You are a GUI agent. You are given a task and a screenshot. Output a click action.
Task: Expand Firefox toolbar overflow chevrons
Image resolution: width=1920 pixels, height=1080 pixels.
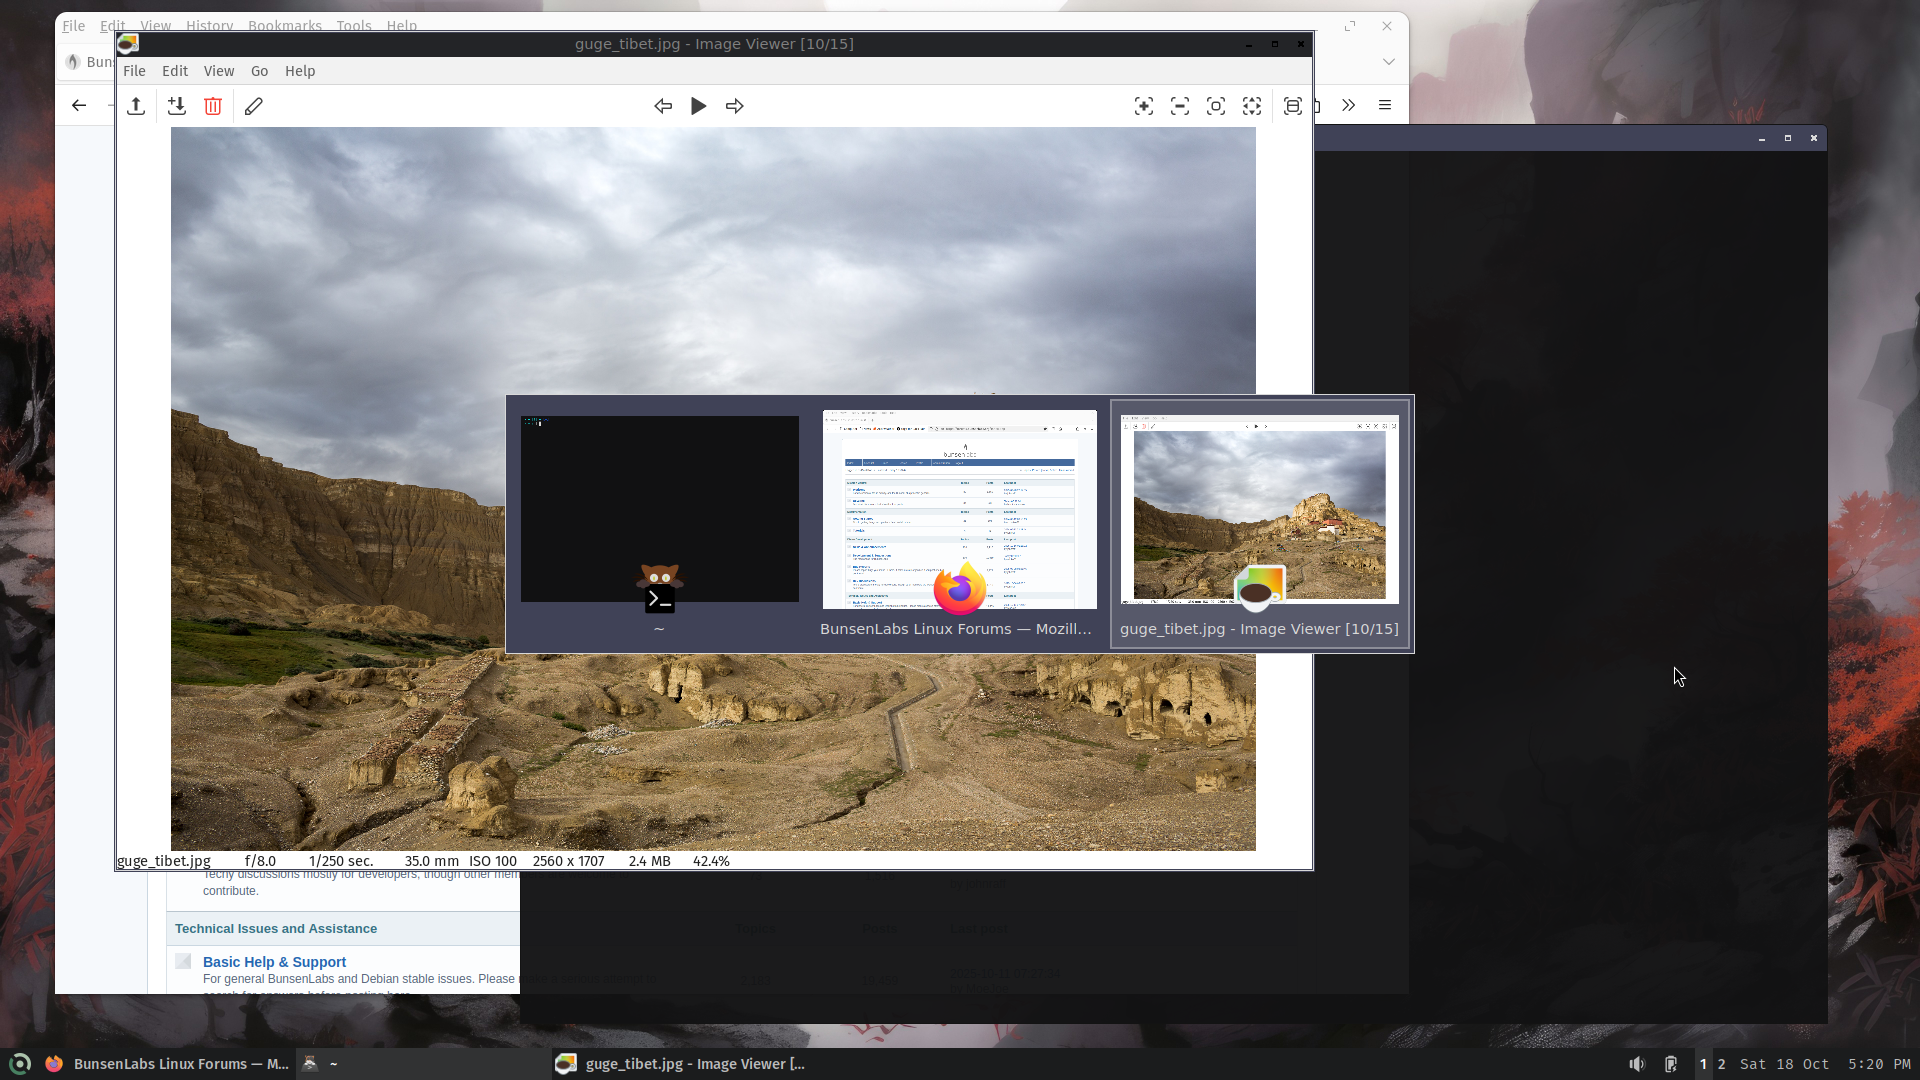1349,105
